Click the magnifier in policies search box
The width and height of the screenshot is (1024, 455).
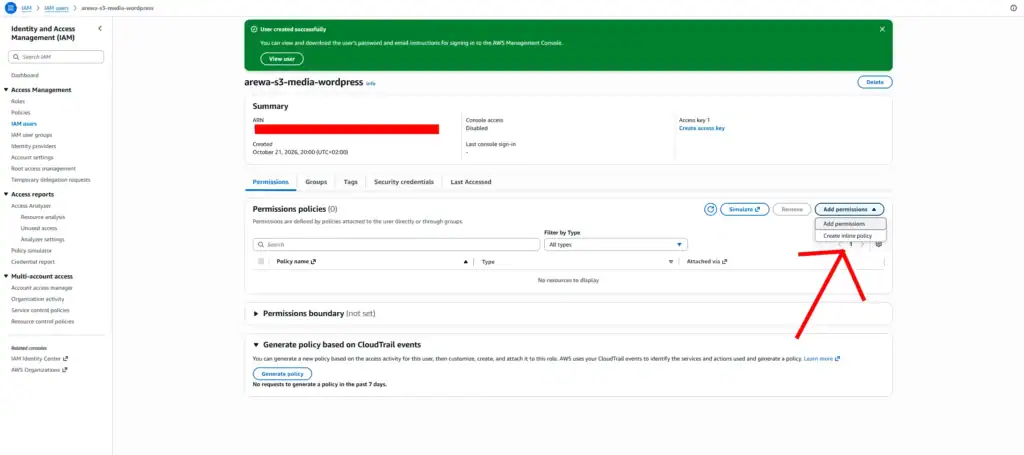point(261,245)
